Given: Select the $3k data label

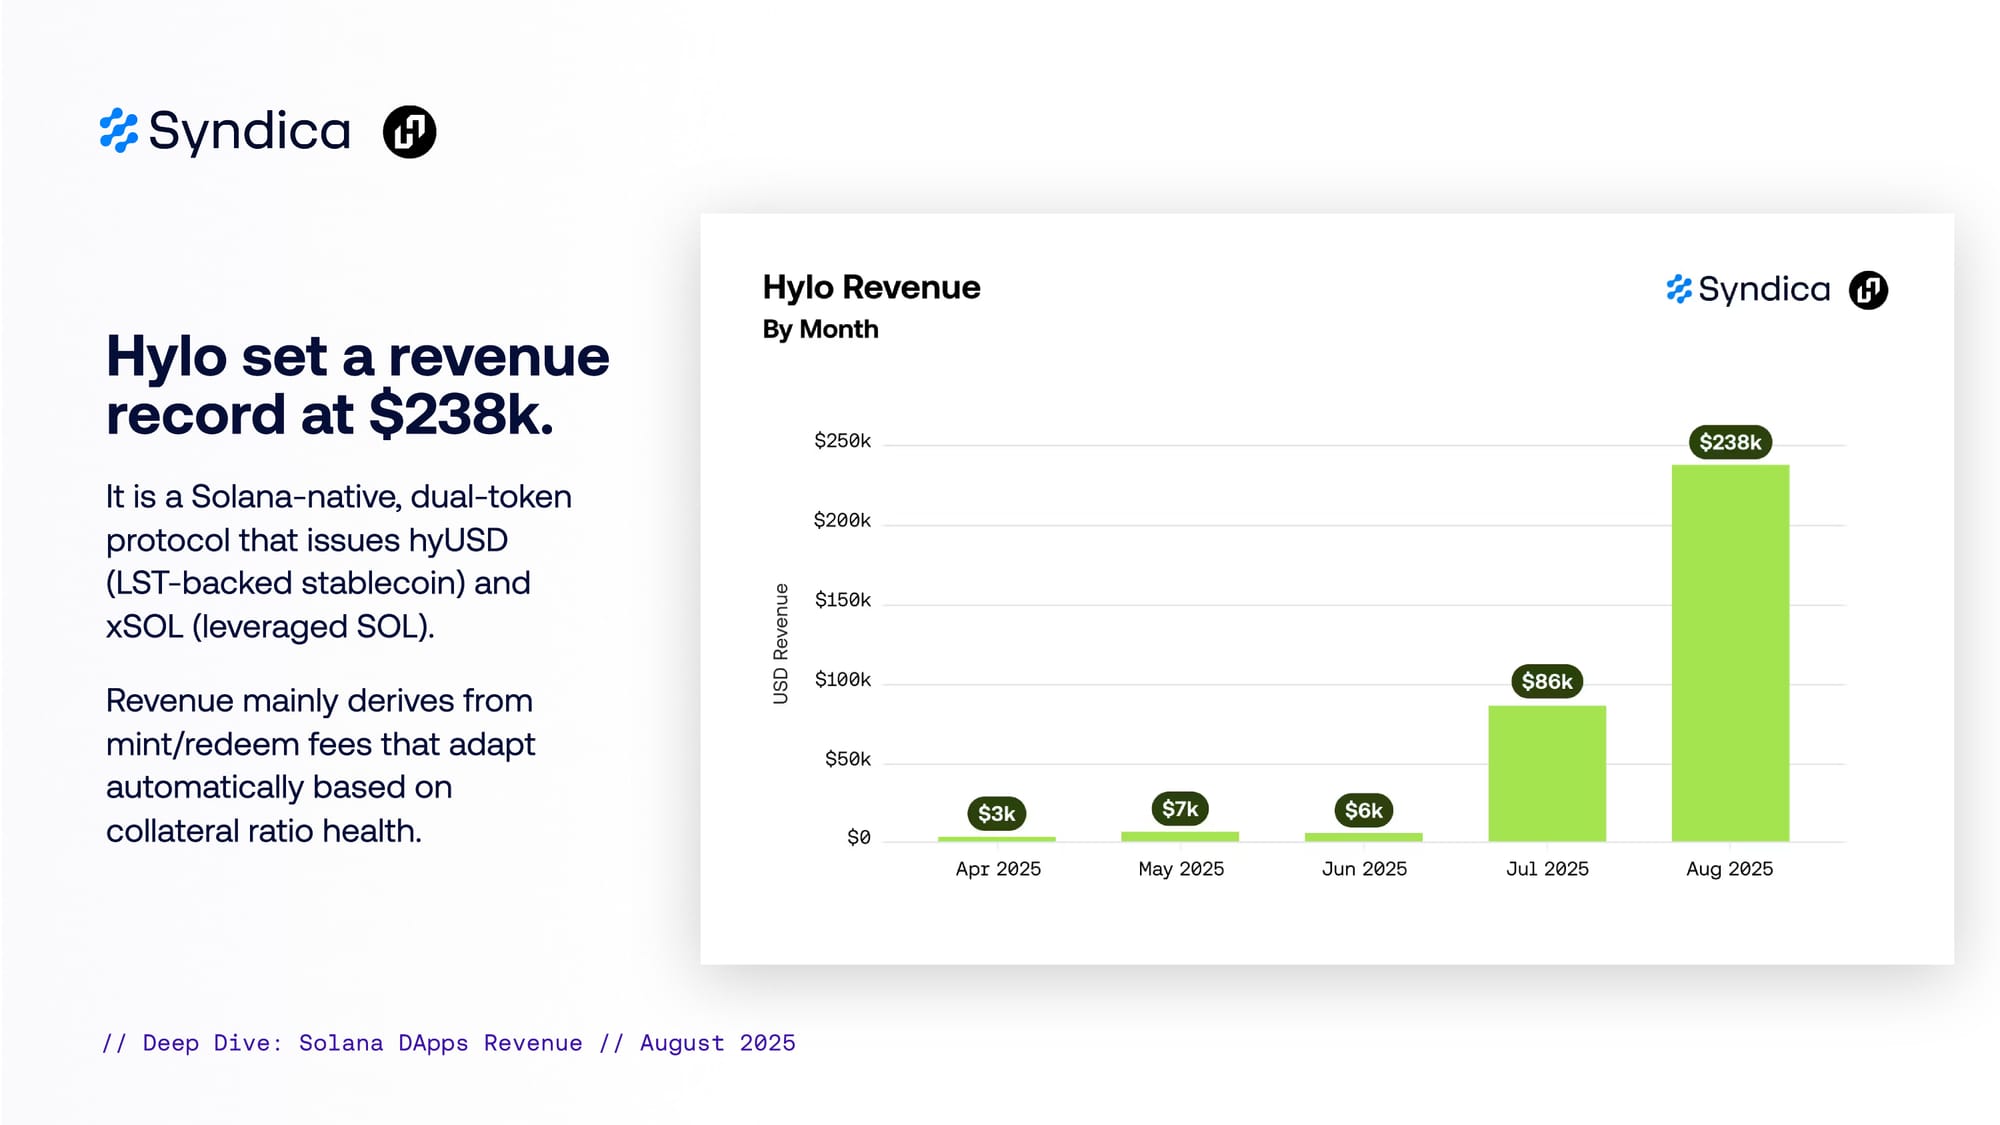Looking at the screenshot, I should click(997, 813).
